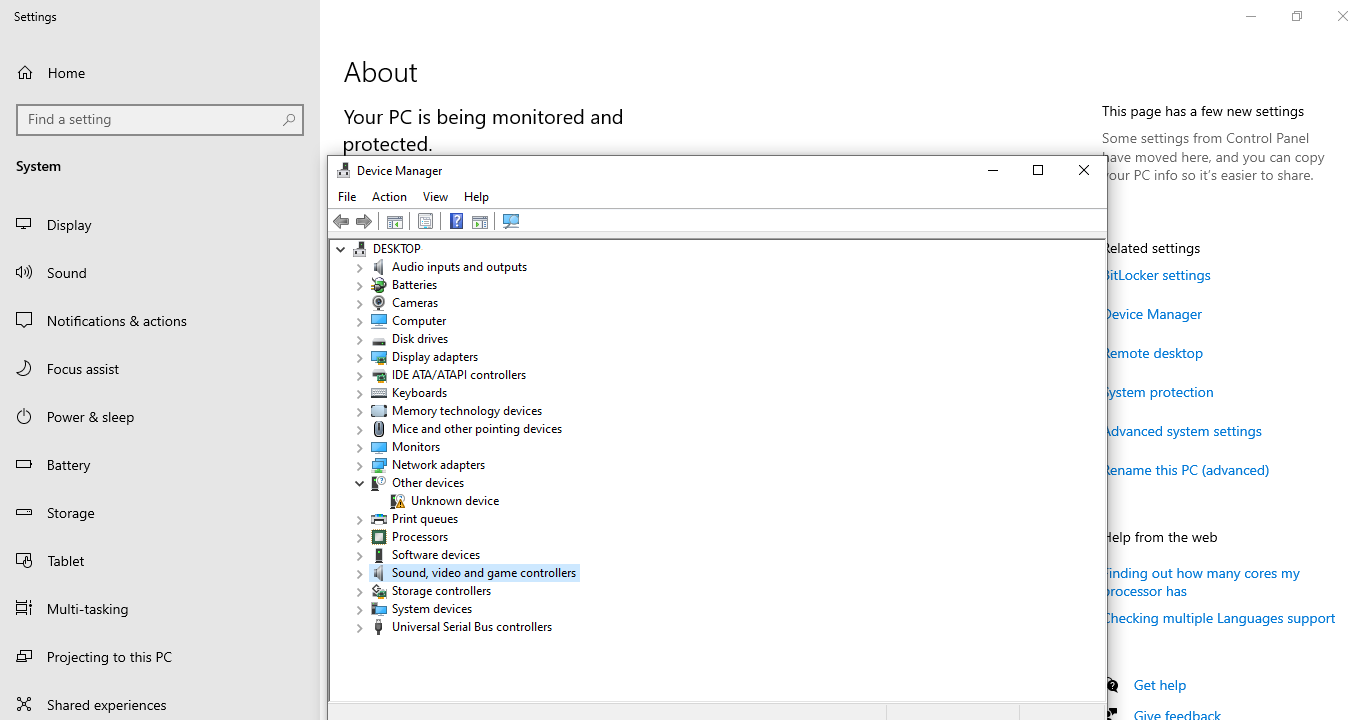Expand the Cameras category
This screenshot has height=720, width=1360.
pyautogui.click(x=360, y=303)
